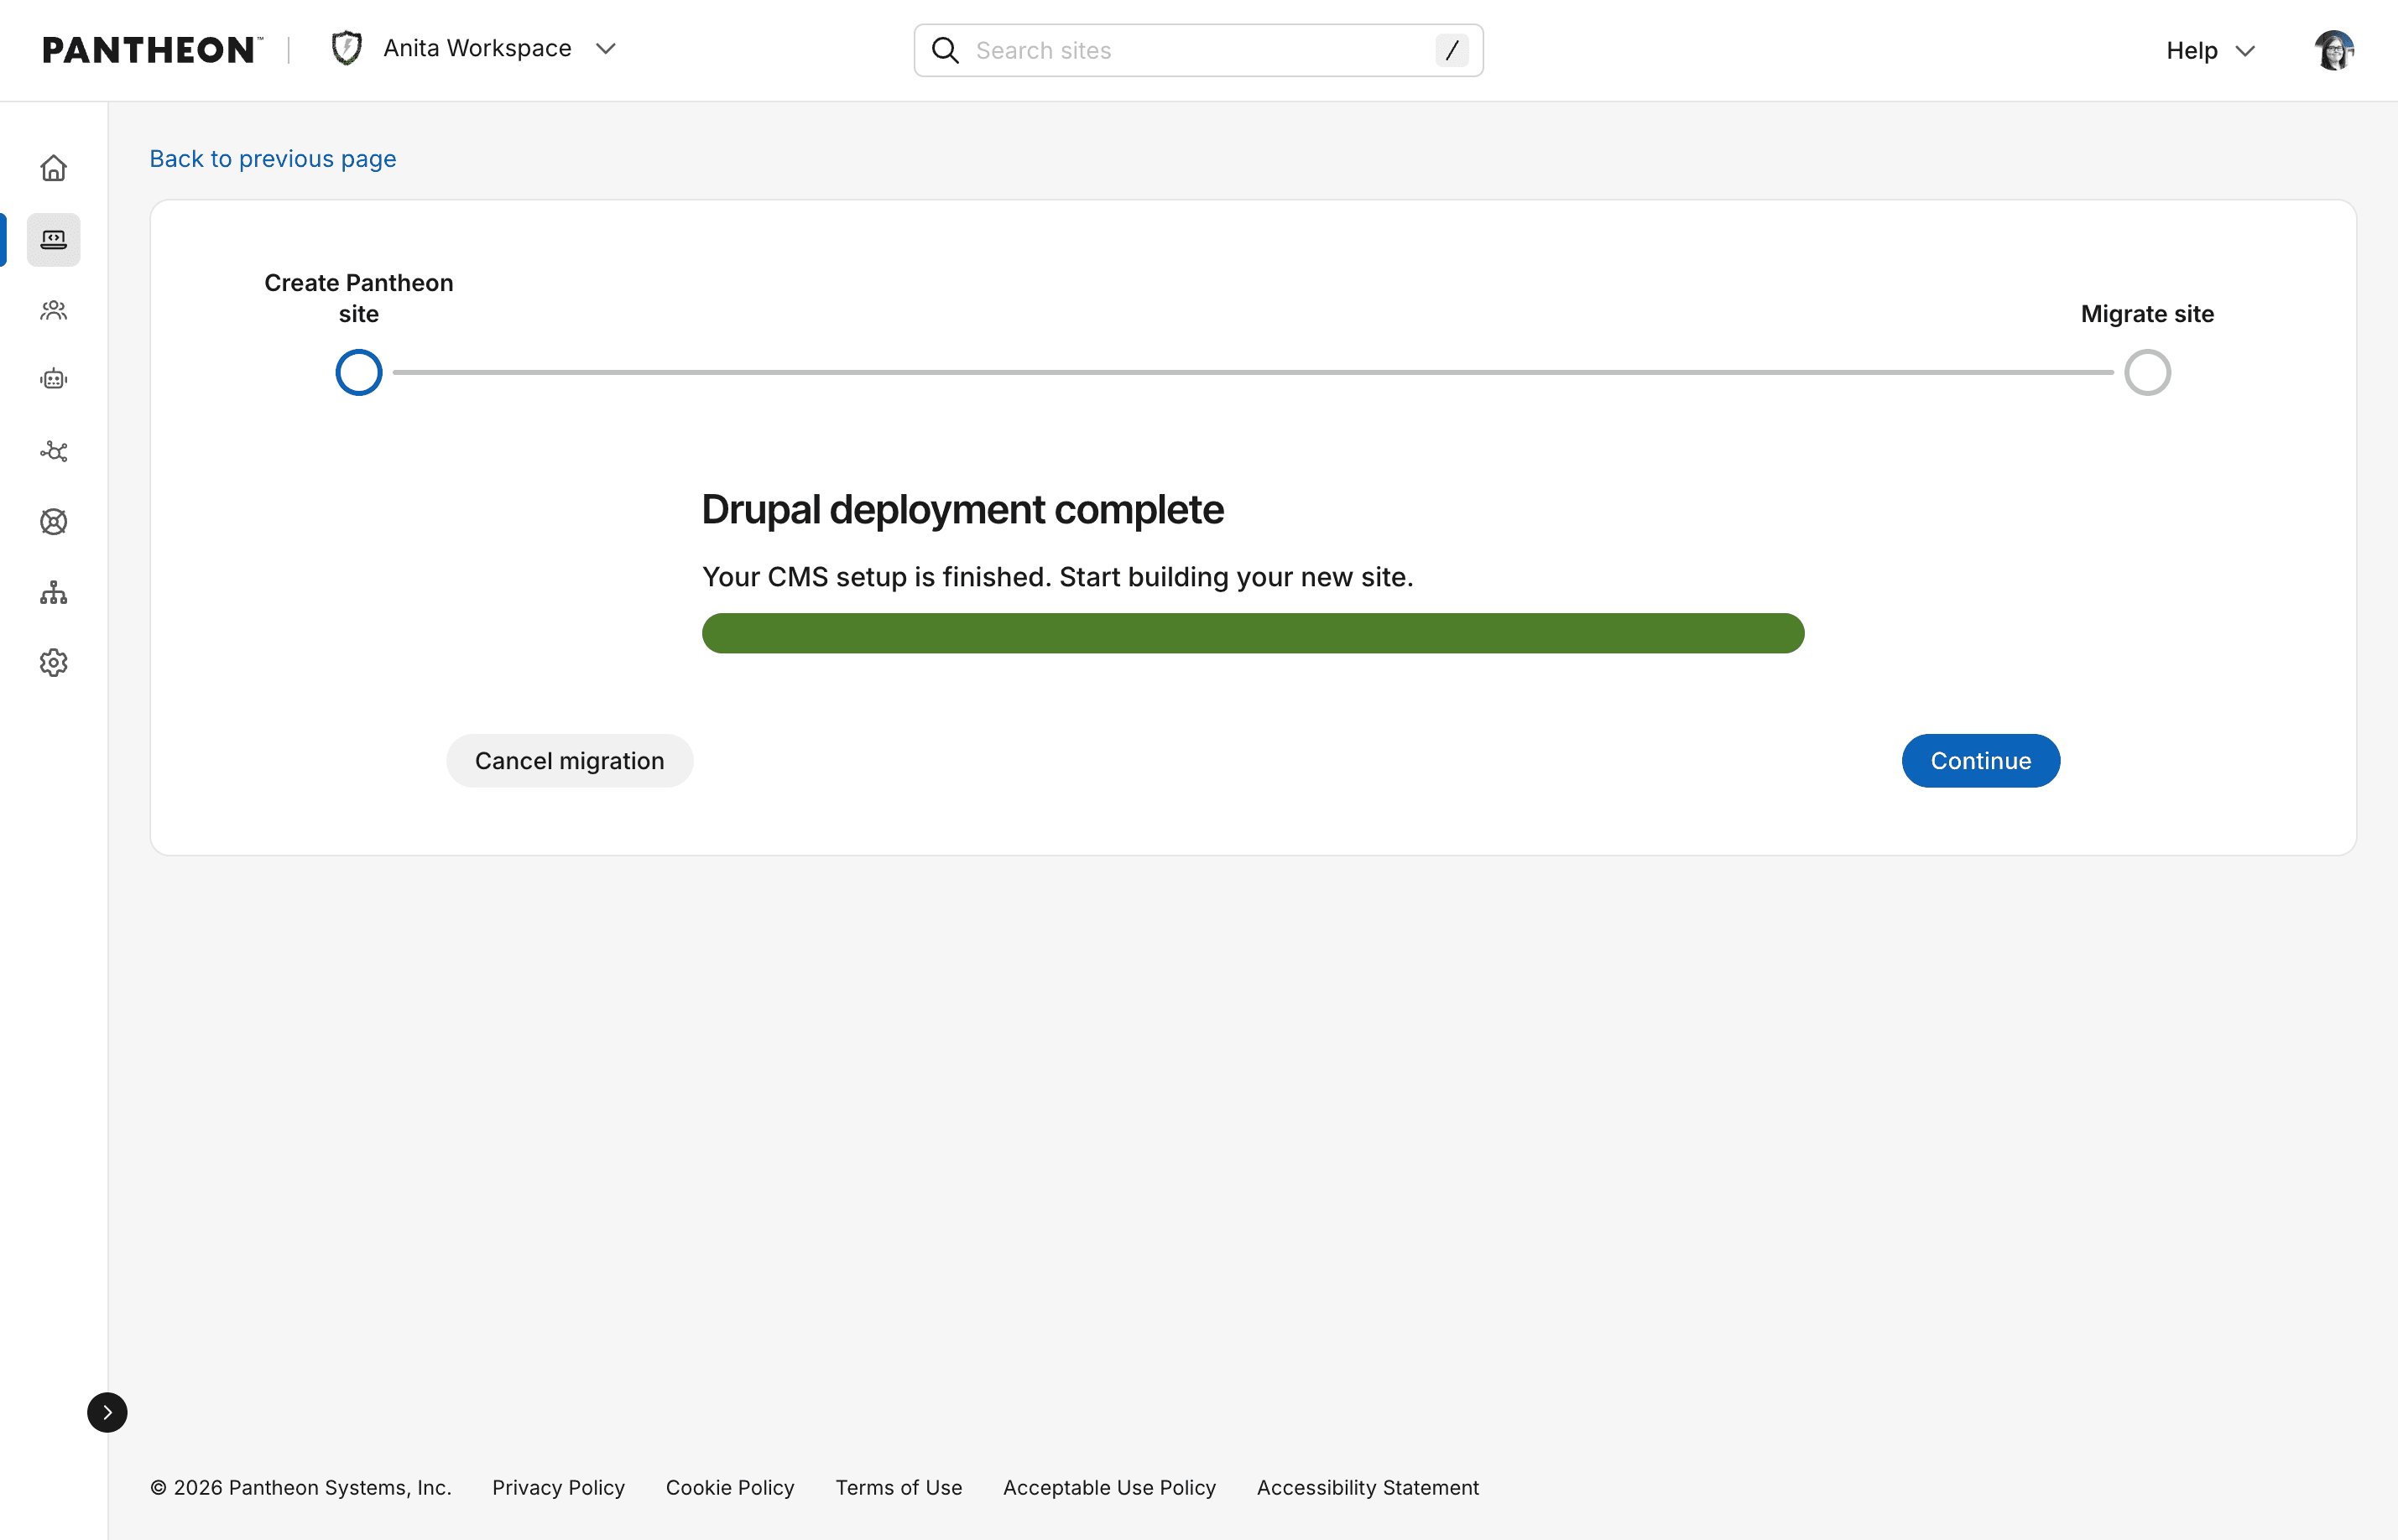Open the Privacy Policy footer link
Screen dimensions: 2398x1540
[x=558, y=1487]
